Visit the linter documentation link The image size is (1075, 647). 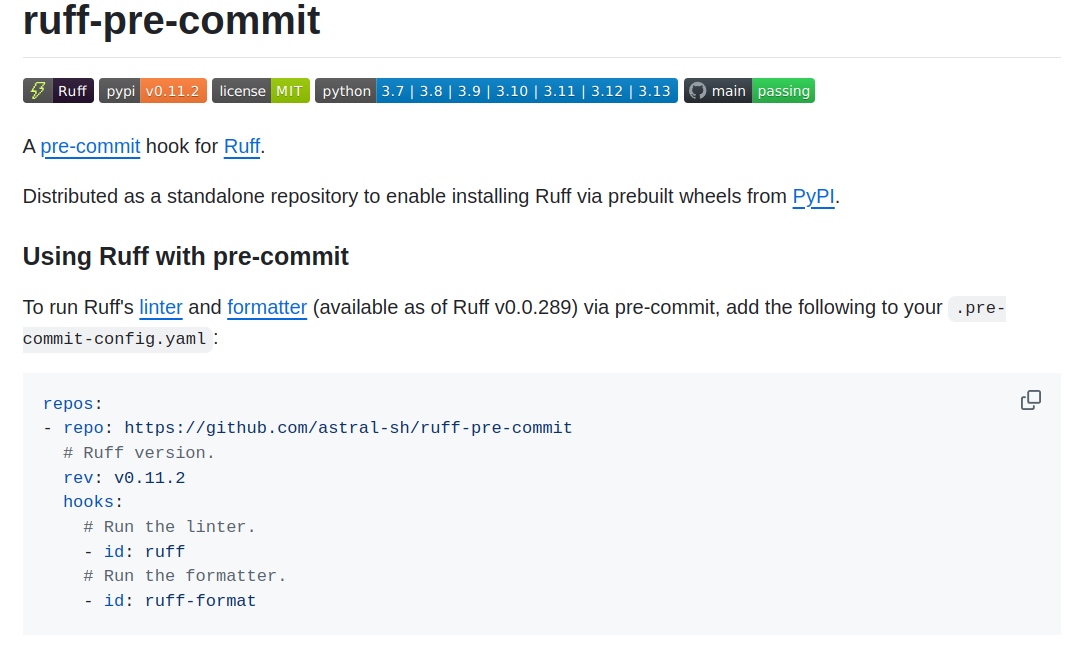pos(161,307)
